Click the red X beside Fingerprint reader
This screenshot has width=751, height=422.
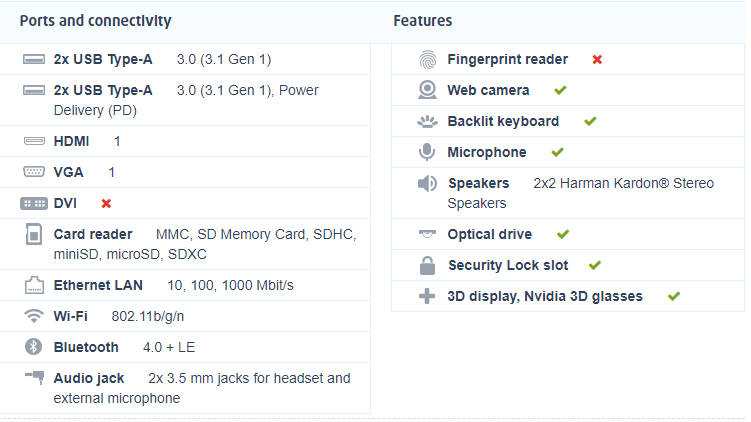597,59
